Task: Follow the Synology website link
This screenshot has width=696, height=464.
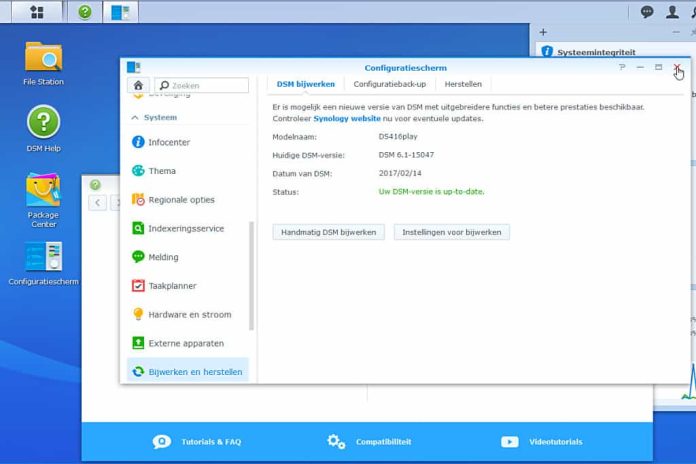Action: point(347,119)
